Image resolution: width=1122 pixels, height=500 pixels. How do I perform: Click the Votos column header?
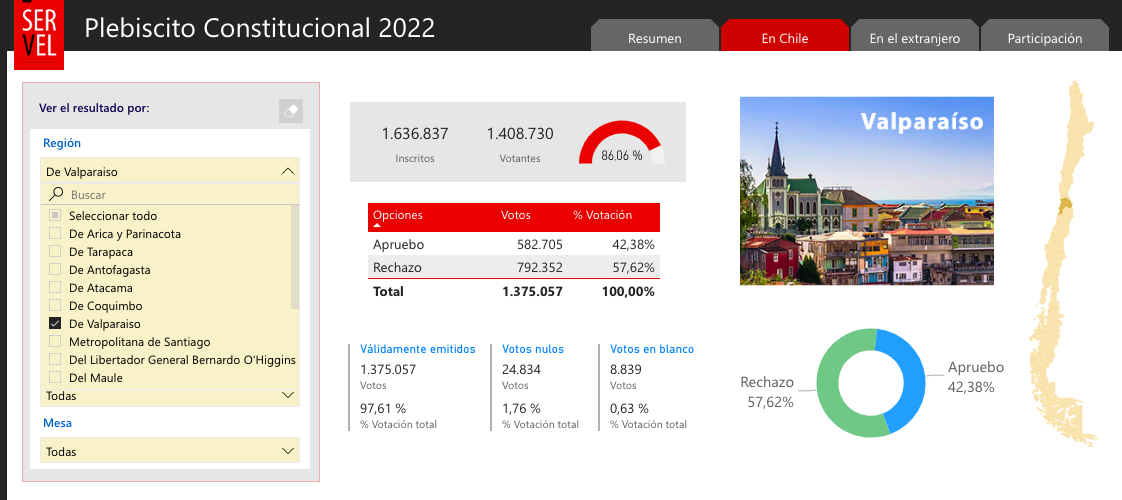pos(516,215)
